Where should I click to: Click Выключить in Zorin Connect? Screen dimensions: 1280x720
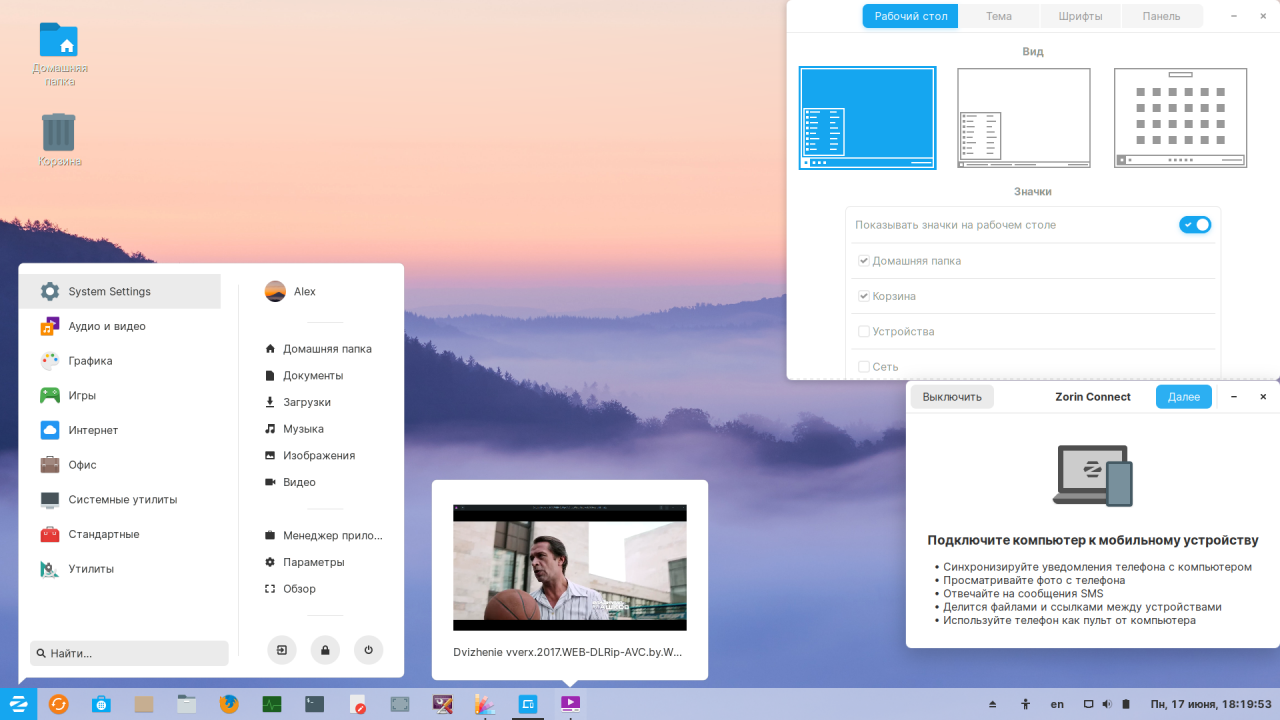point(952,397)
